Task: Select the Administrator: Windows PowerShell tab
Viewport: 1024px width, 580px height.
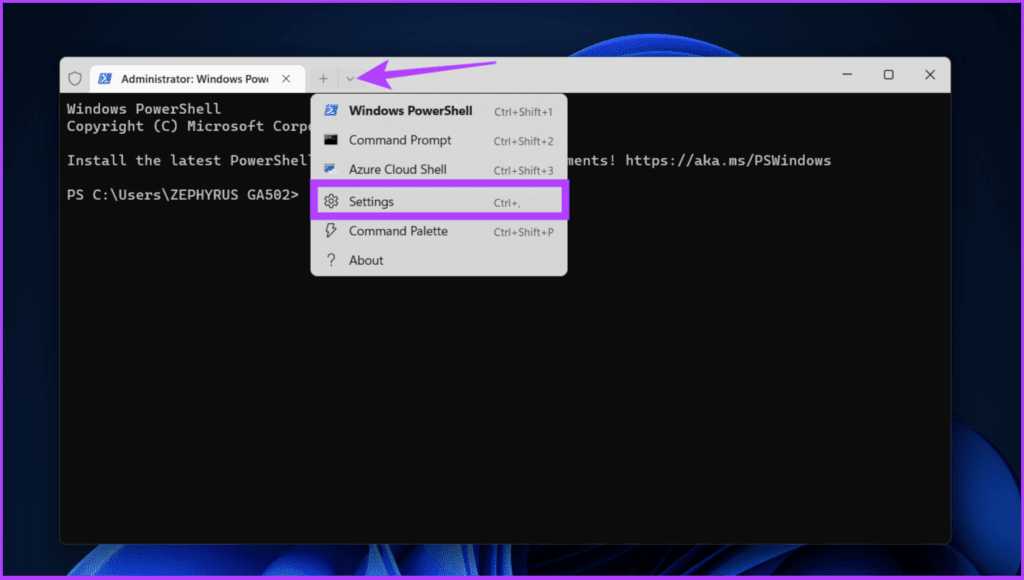Action: pyautogui.click(x=197, y=78)
